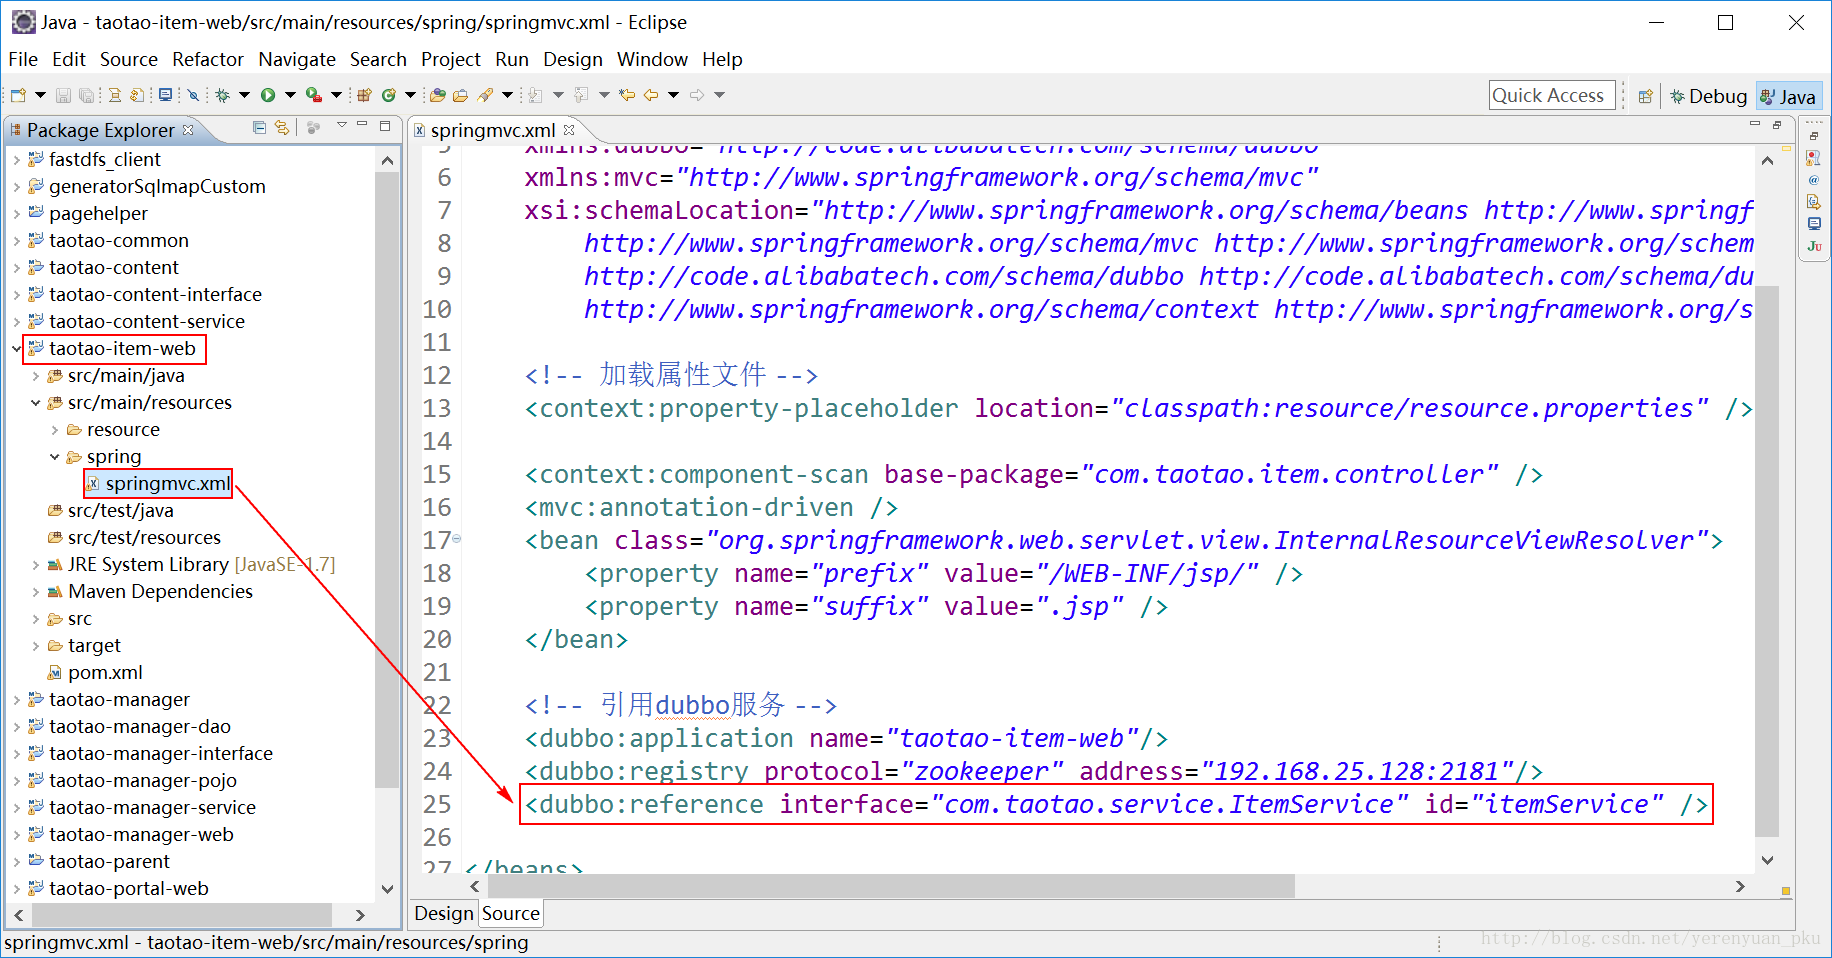Collapse the src/main/resources folder
Screen dimensions: 1832x958
[x=35, y=403]
